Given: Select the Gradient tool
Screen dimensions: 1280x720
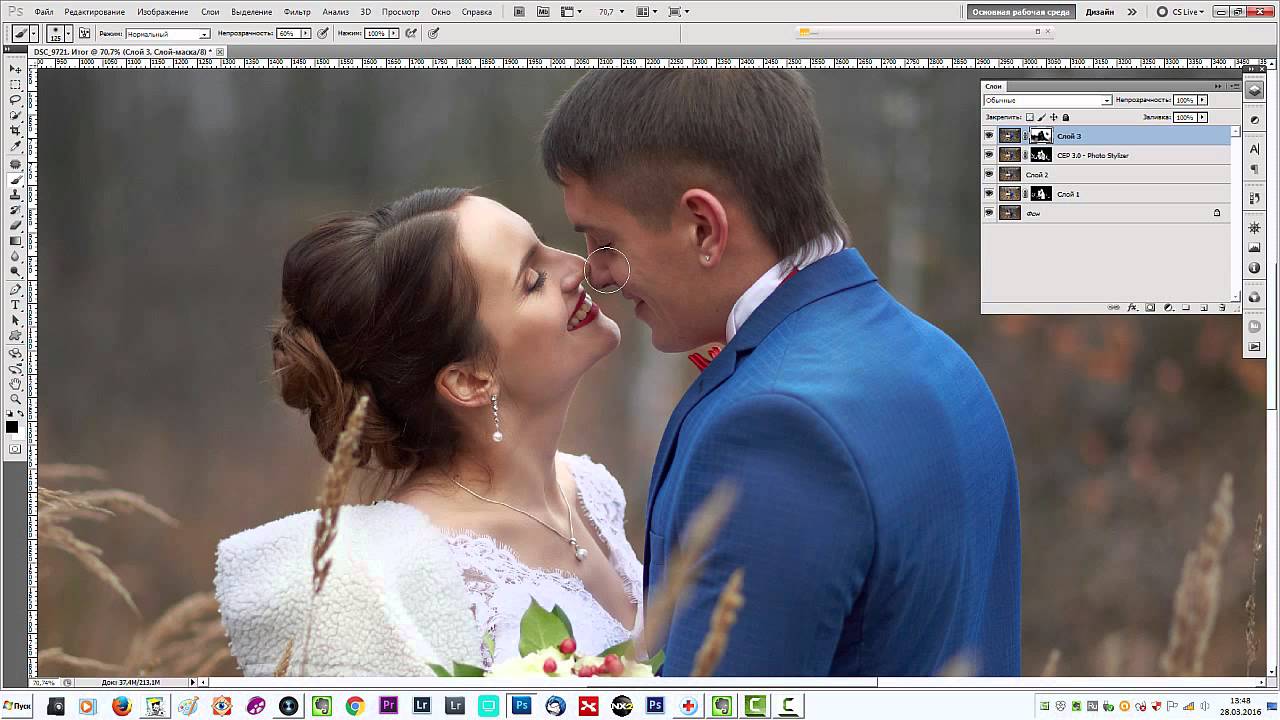Looking at the screenshot, I should pyautogui.click(x=16, y=241).
